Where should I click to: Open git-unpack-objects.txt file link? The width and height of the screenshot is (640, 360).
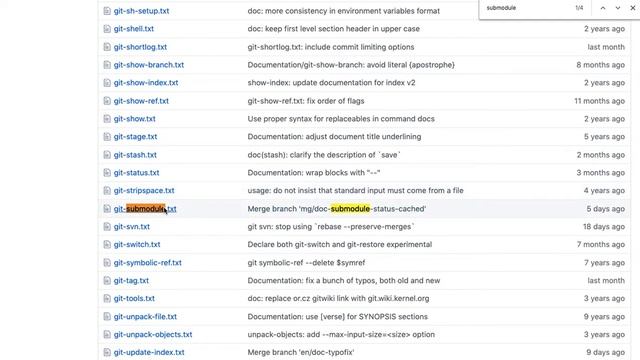click(153, 334)
